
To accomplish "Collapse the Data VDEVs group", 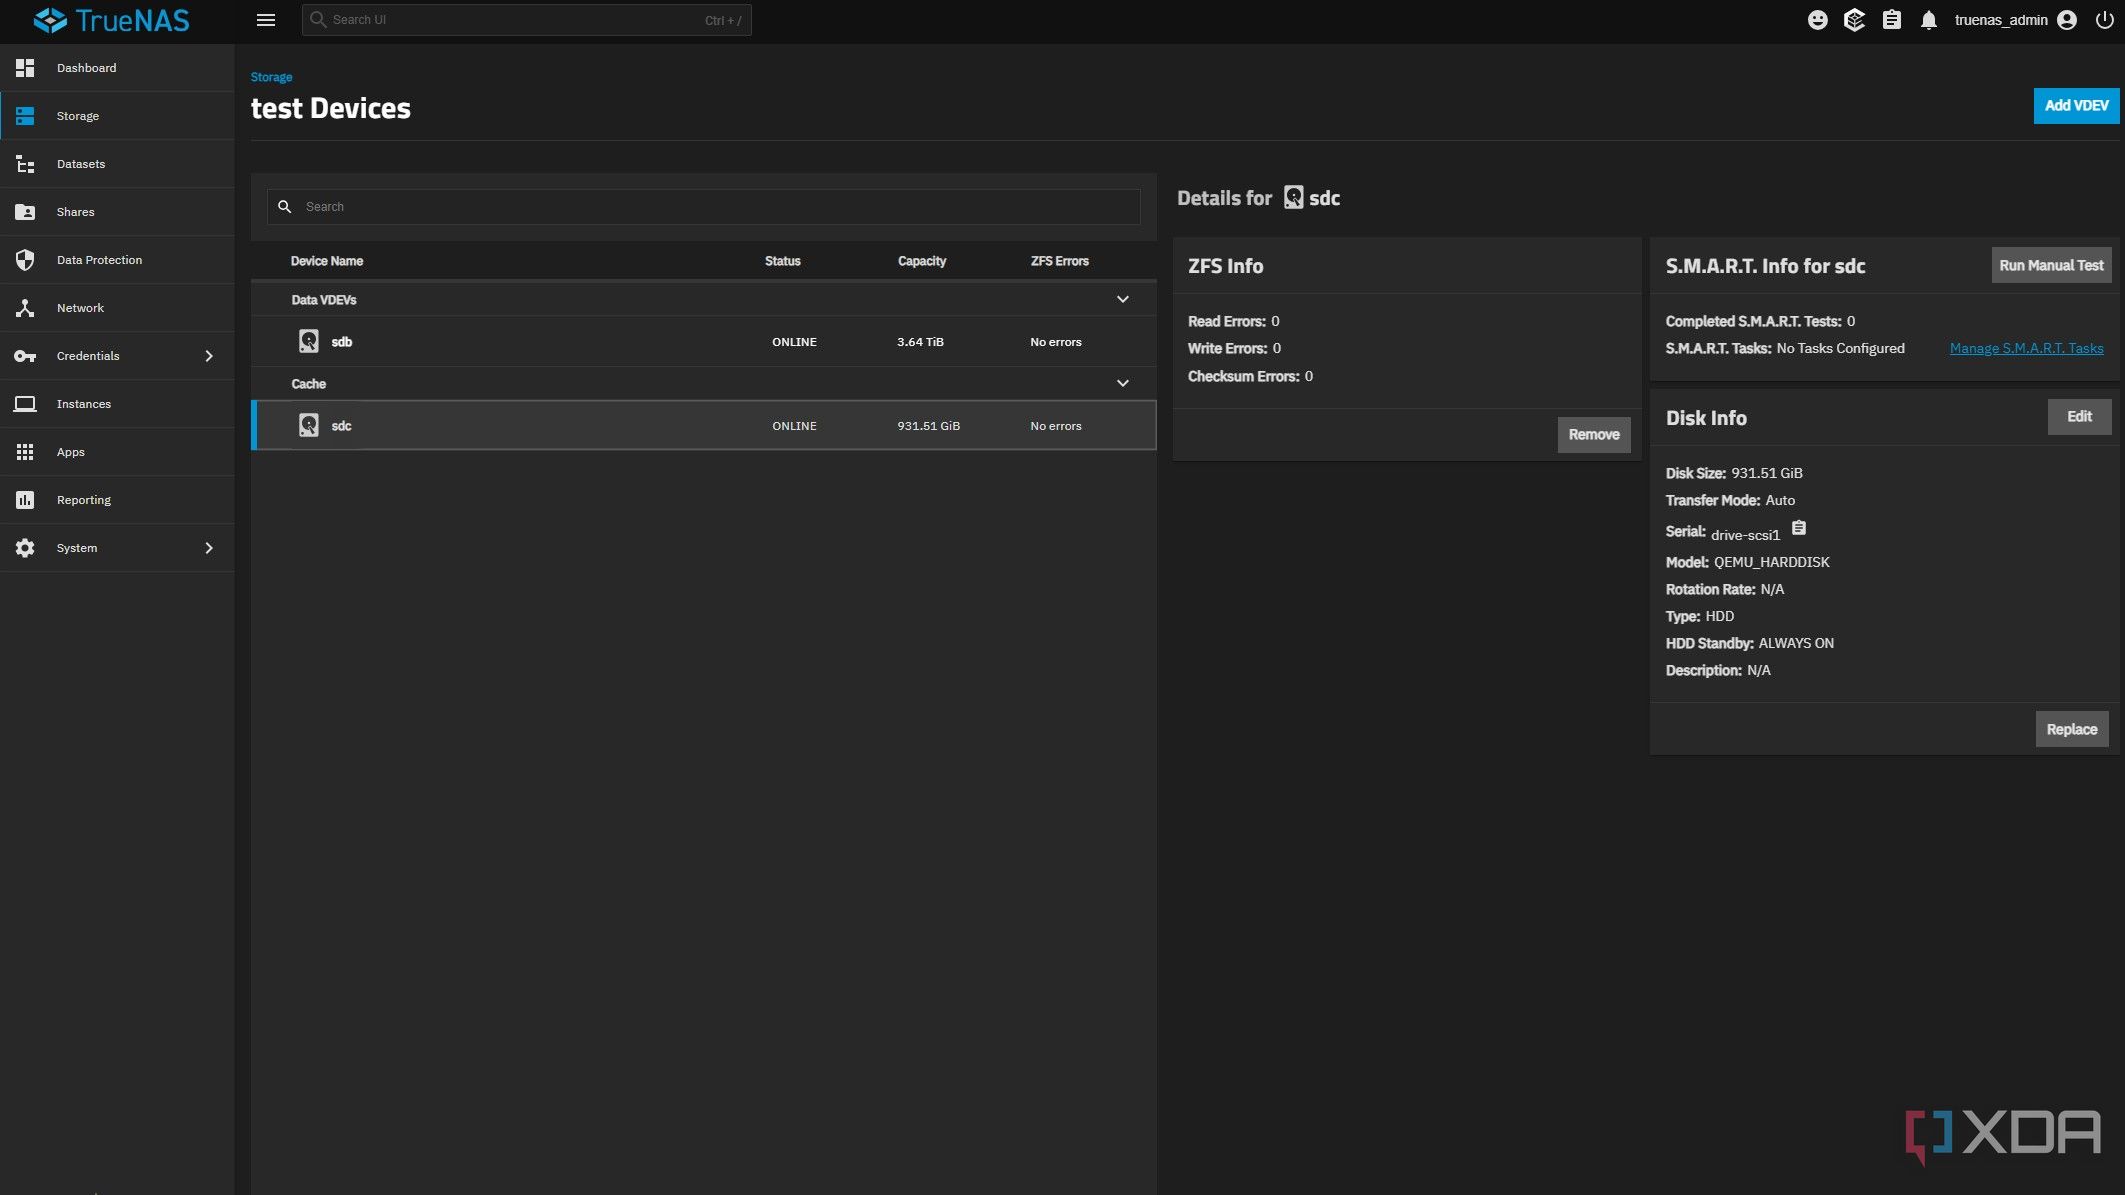I will pyautogui.click(x=1123, y=299).
